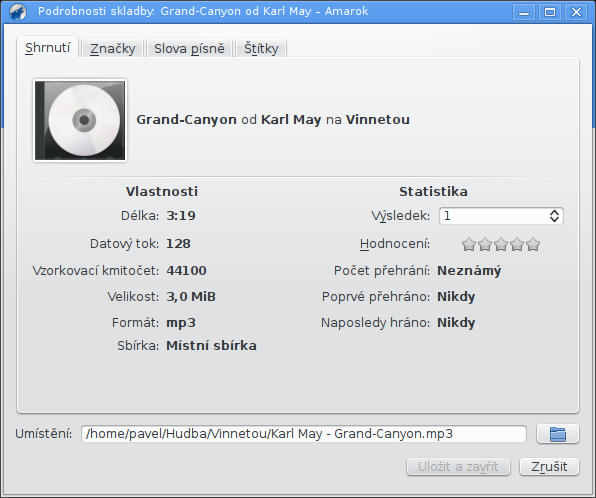Open the Štítky tab
The width and height of the screenshot is (596, 498).
click(x=261, y=48)
